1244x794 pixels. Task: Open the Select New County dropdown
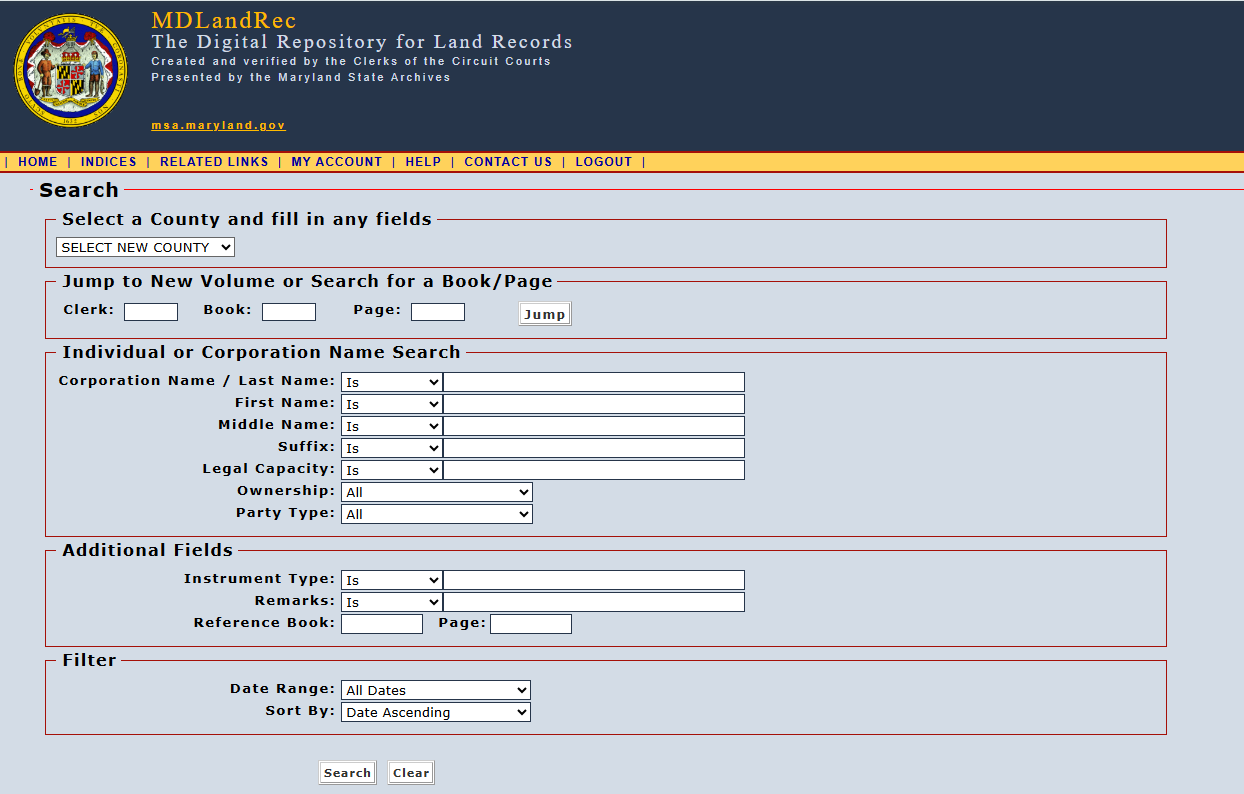[x=145, y=247]
